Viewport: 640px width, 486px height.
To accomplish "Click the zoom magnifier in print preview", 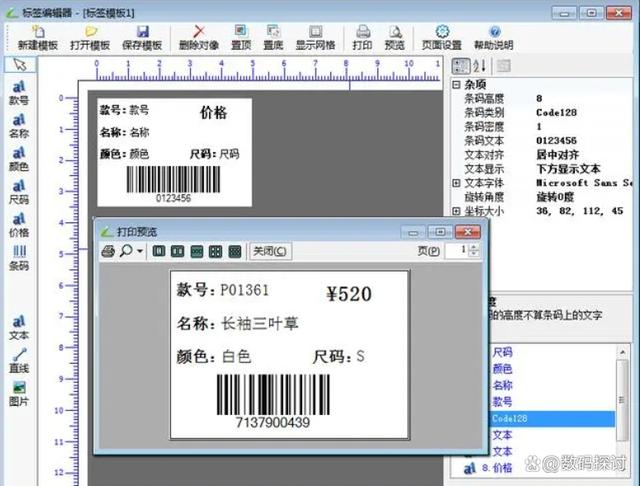I will coord(126,251).
